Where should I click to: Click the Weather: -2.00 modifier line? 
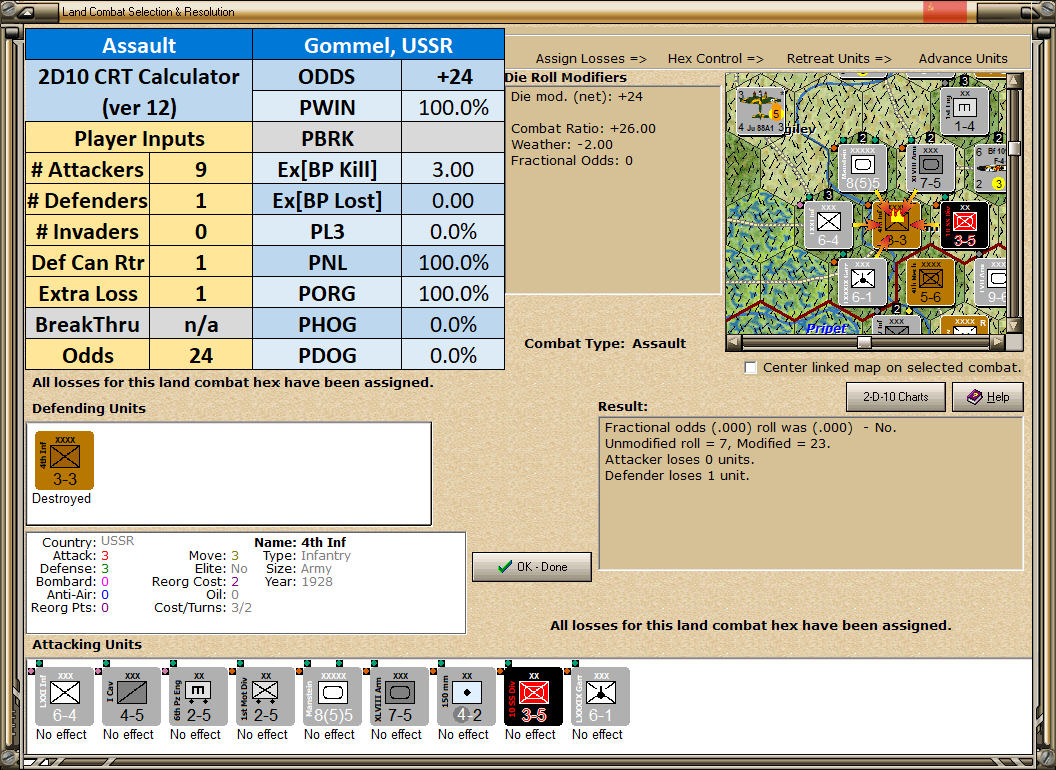coord(562,145)
